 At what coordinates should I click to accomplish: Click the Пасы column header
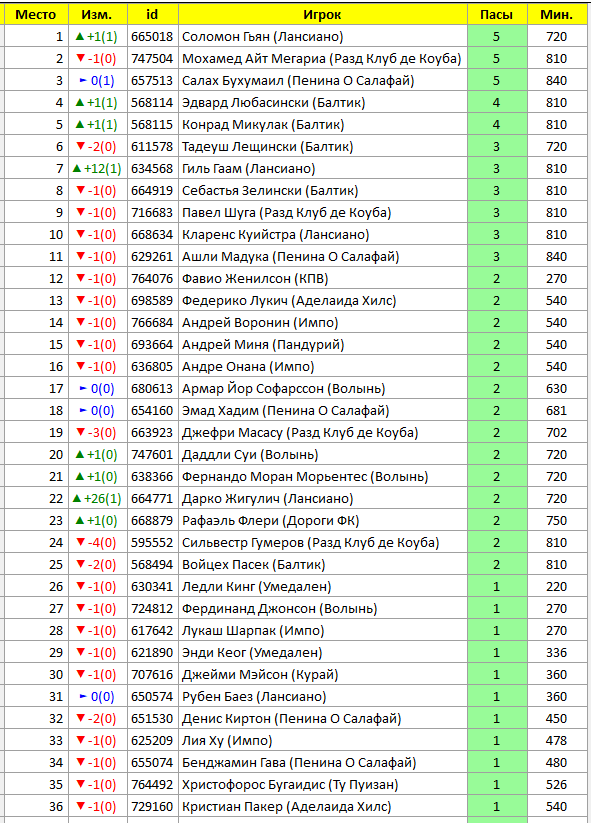point(497,15)
